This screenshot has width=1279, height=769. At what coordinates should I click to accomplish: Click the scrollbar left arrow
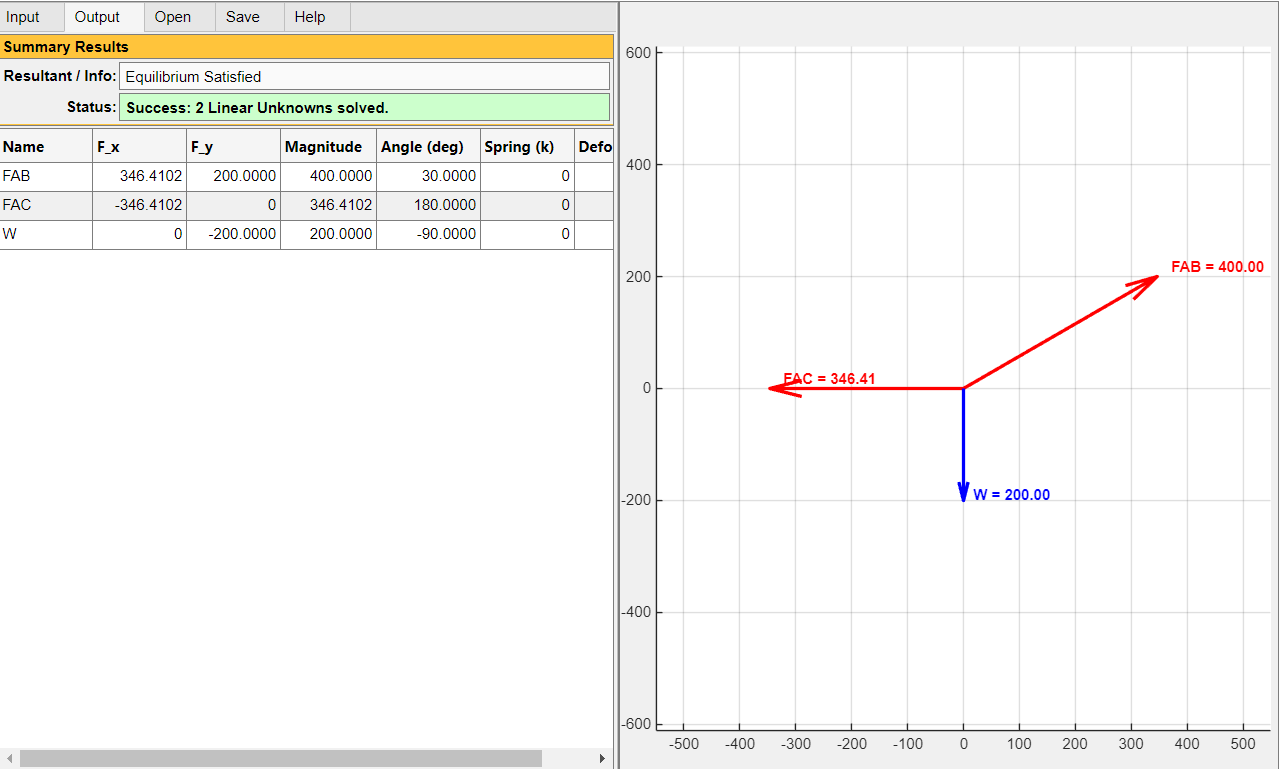(8, 759)
